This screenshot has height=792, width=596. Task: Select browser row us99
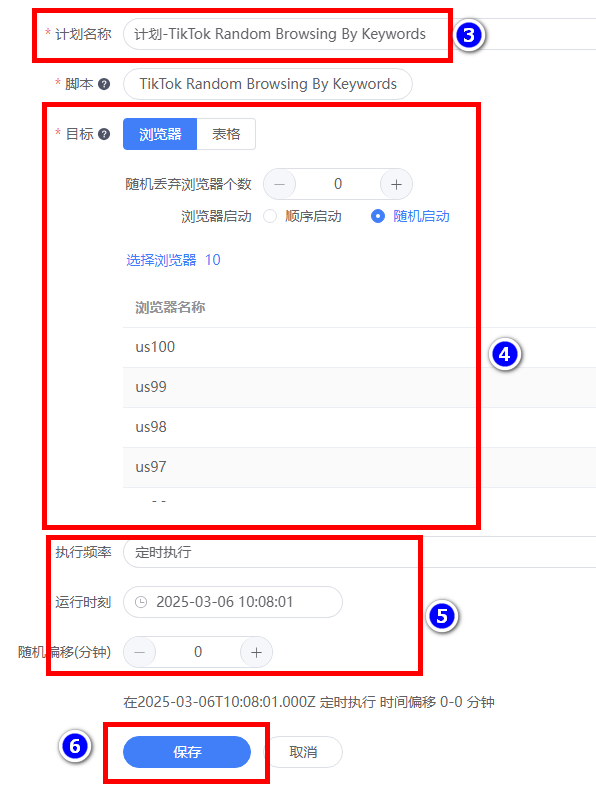tap(360, 387)
